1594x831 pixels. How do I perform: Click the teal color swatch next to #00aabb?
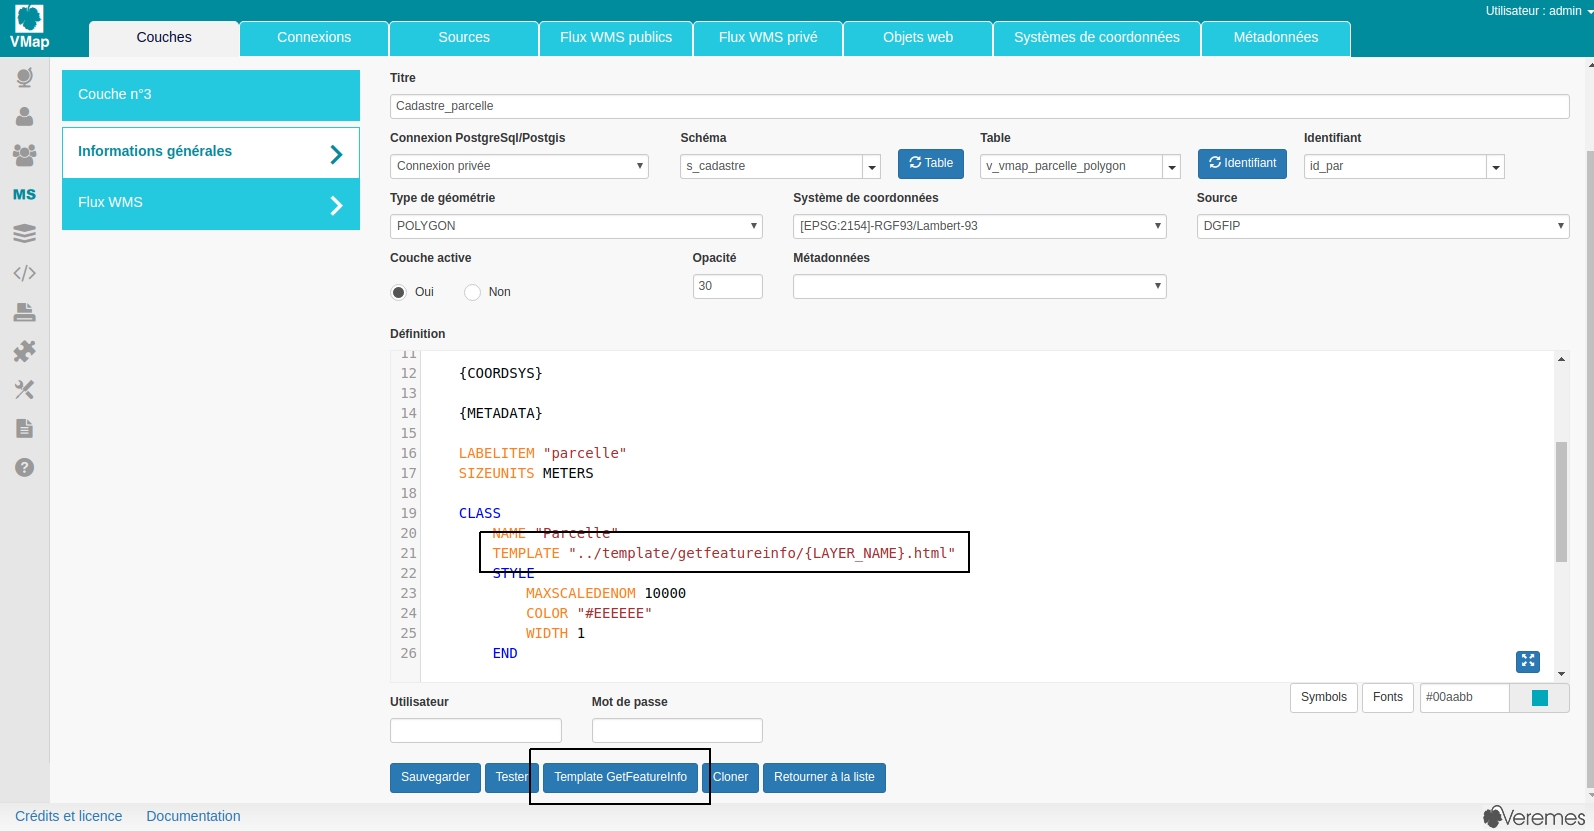[x=1540, y=698]
